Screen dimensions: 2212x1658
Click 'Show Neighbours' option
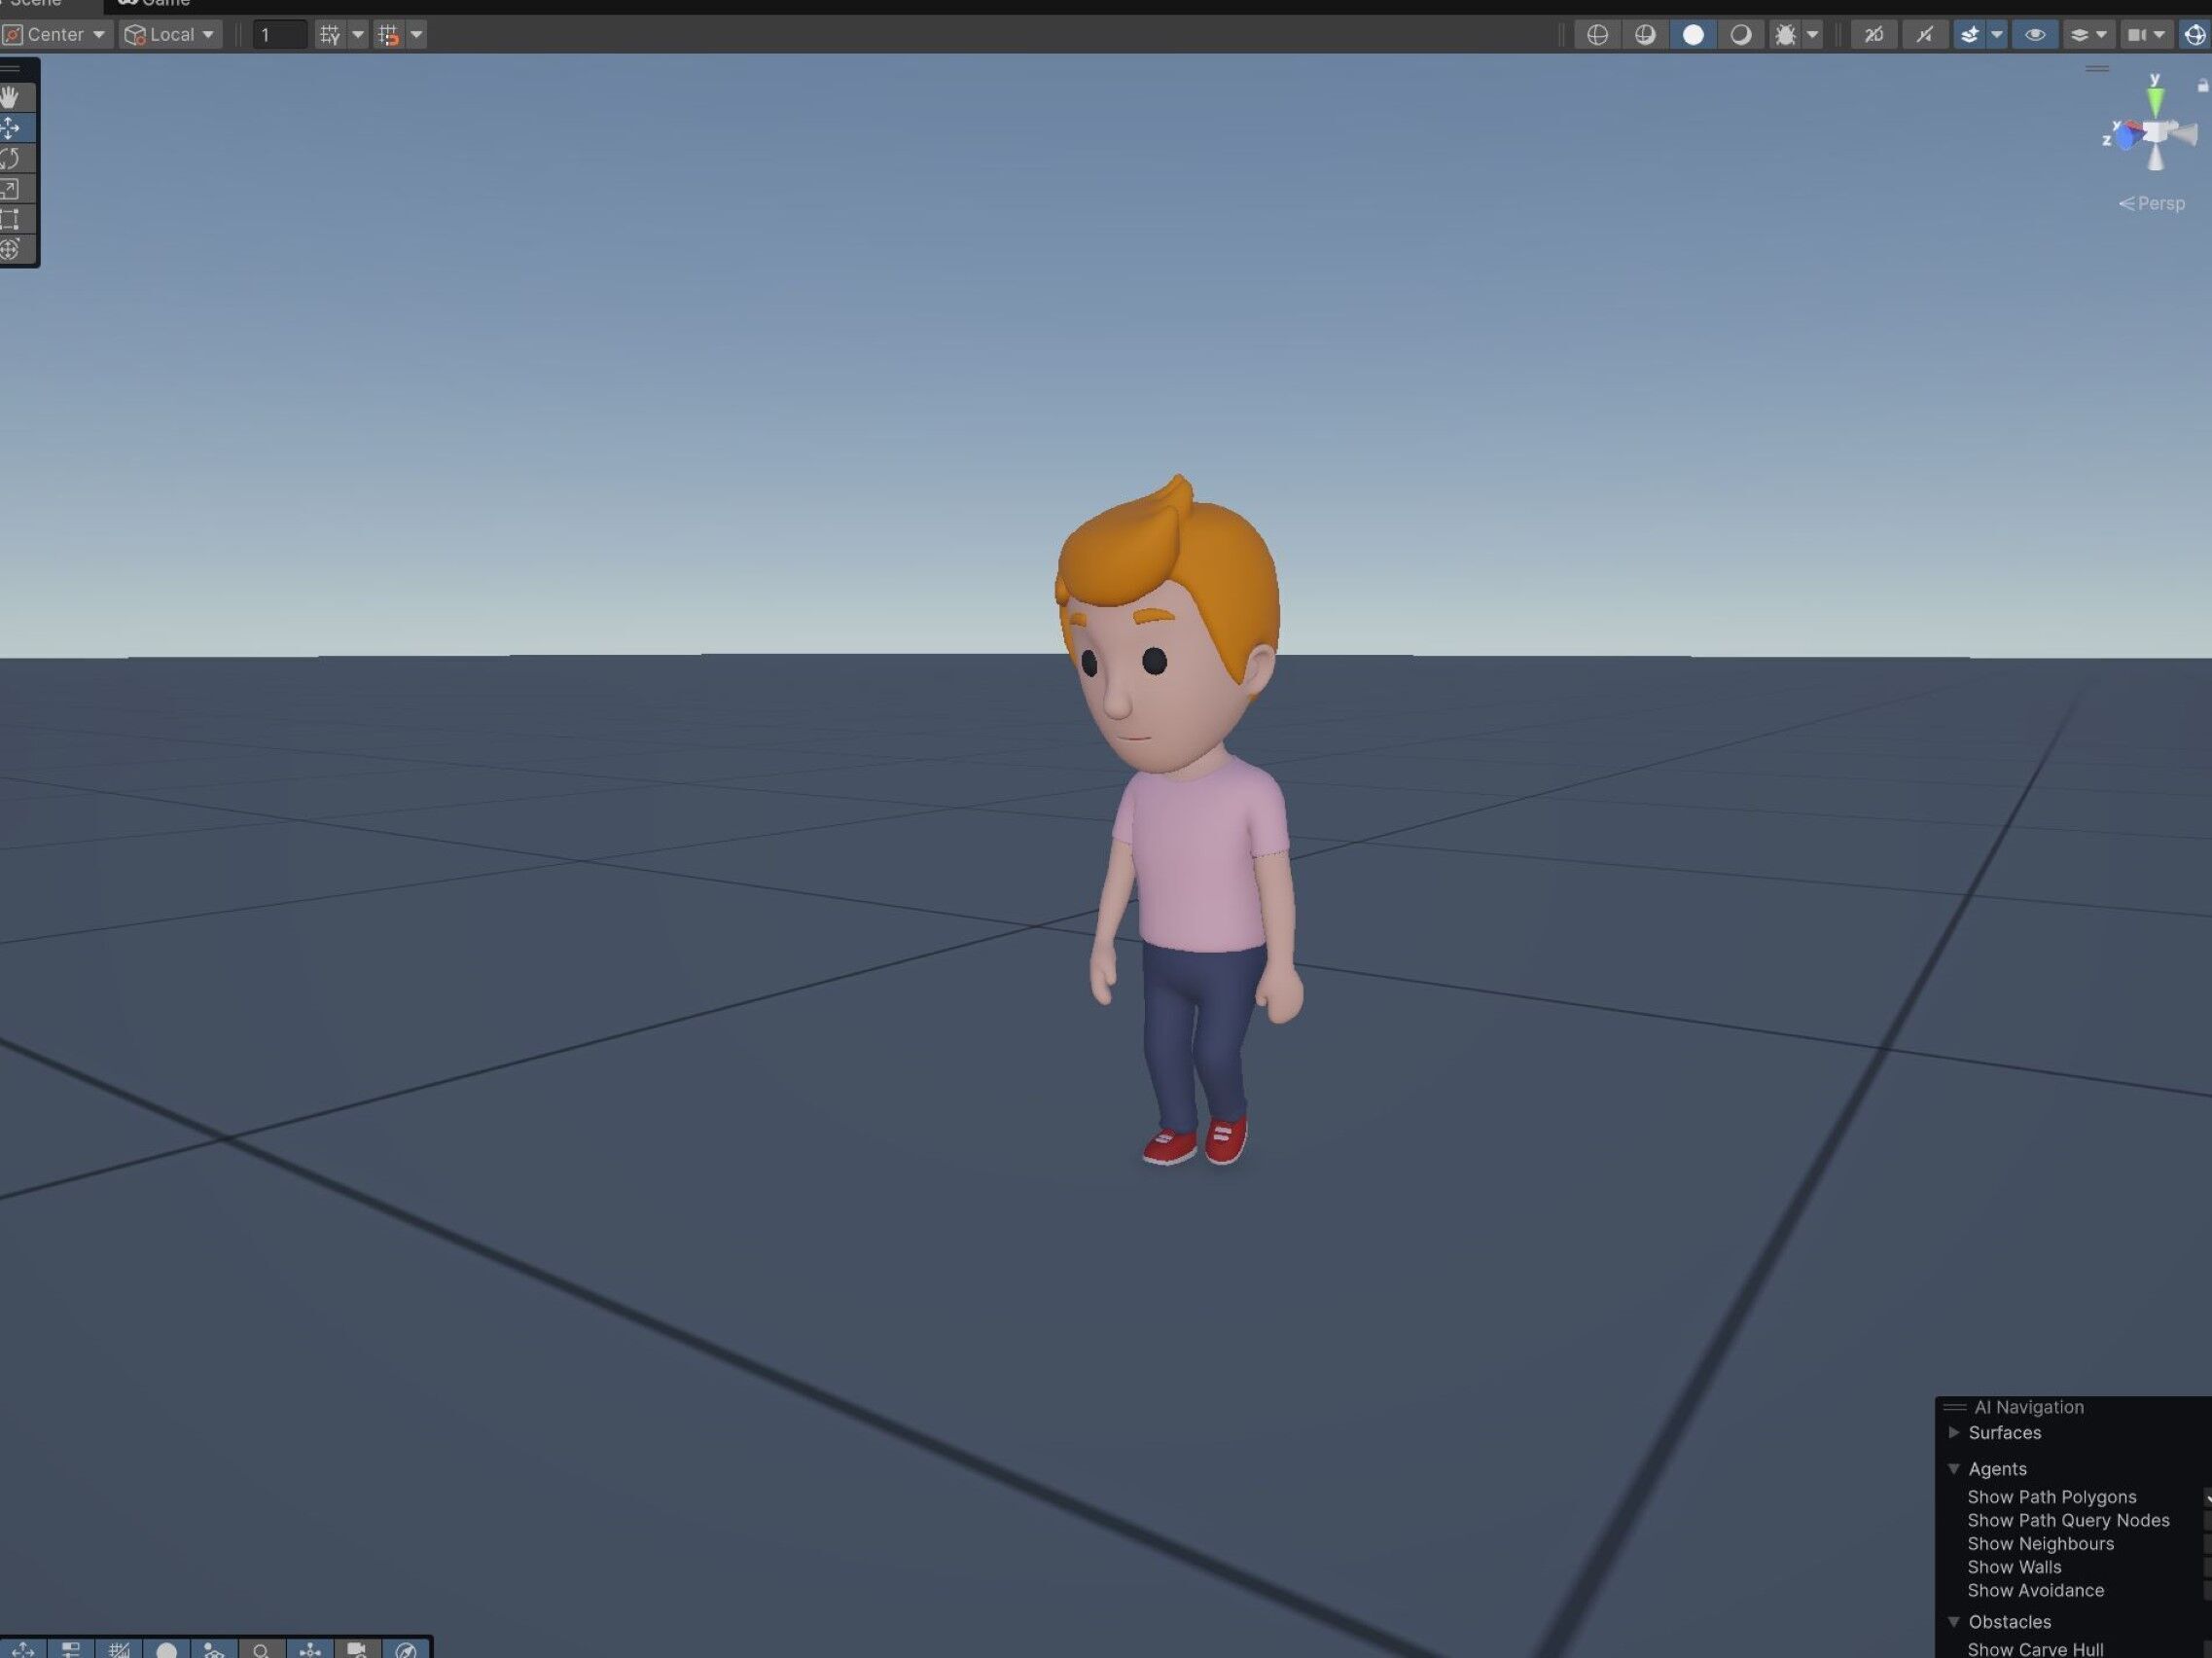click(2040, 1544)
